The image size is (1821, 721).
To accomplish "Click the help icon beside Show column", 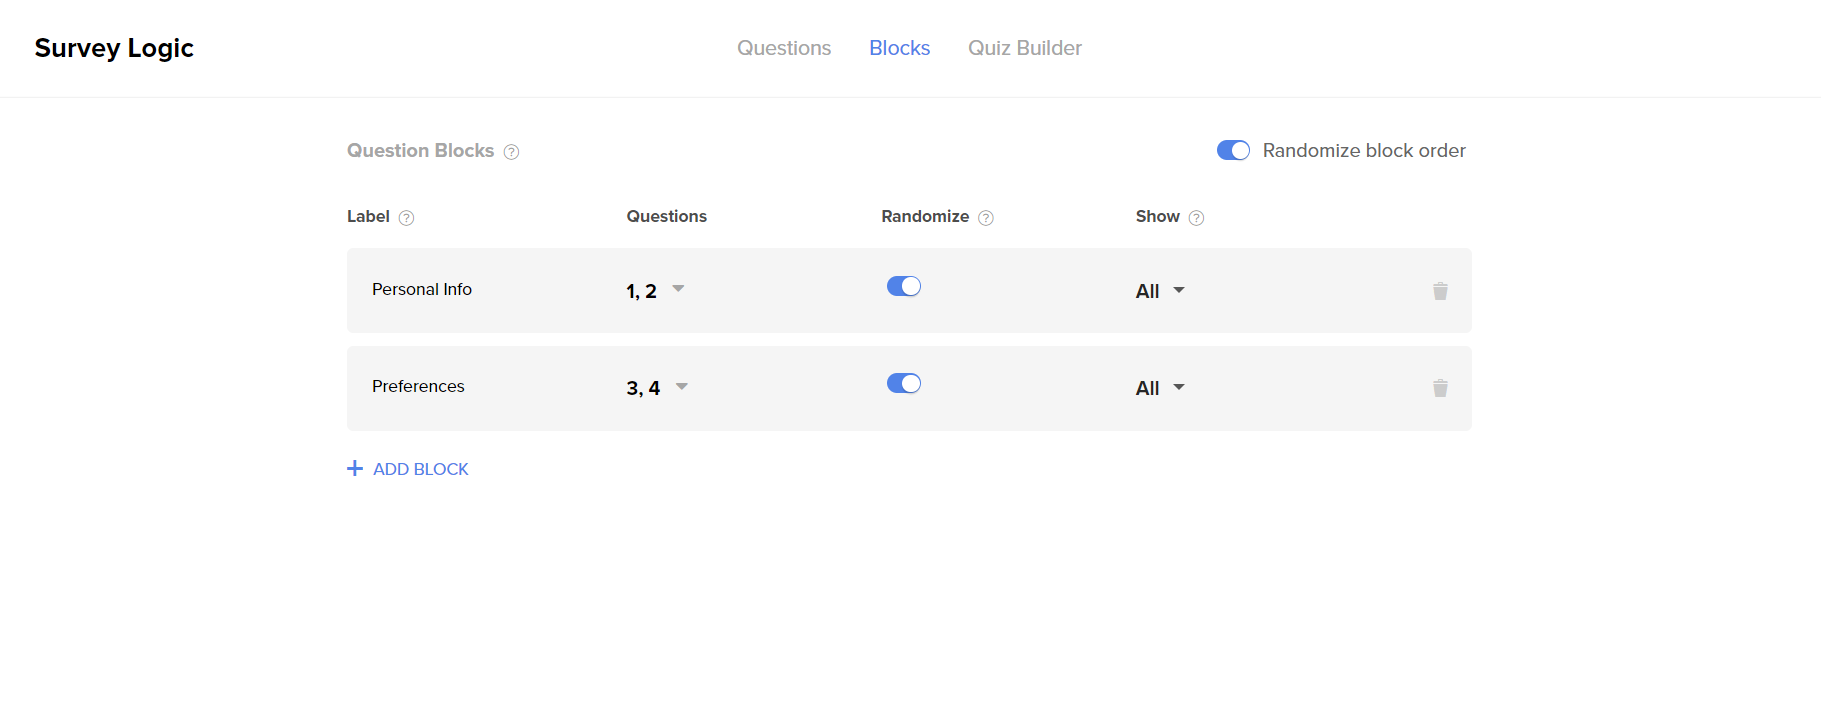I will click(x=1197, y=217).
